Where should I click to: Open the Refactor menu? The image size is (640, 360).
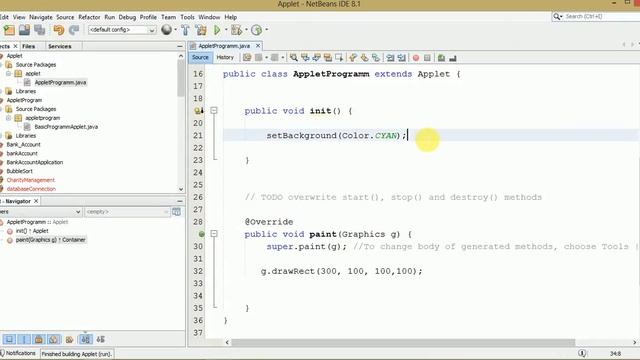coord(89,17)
